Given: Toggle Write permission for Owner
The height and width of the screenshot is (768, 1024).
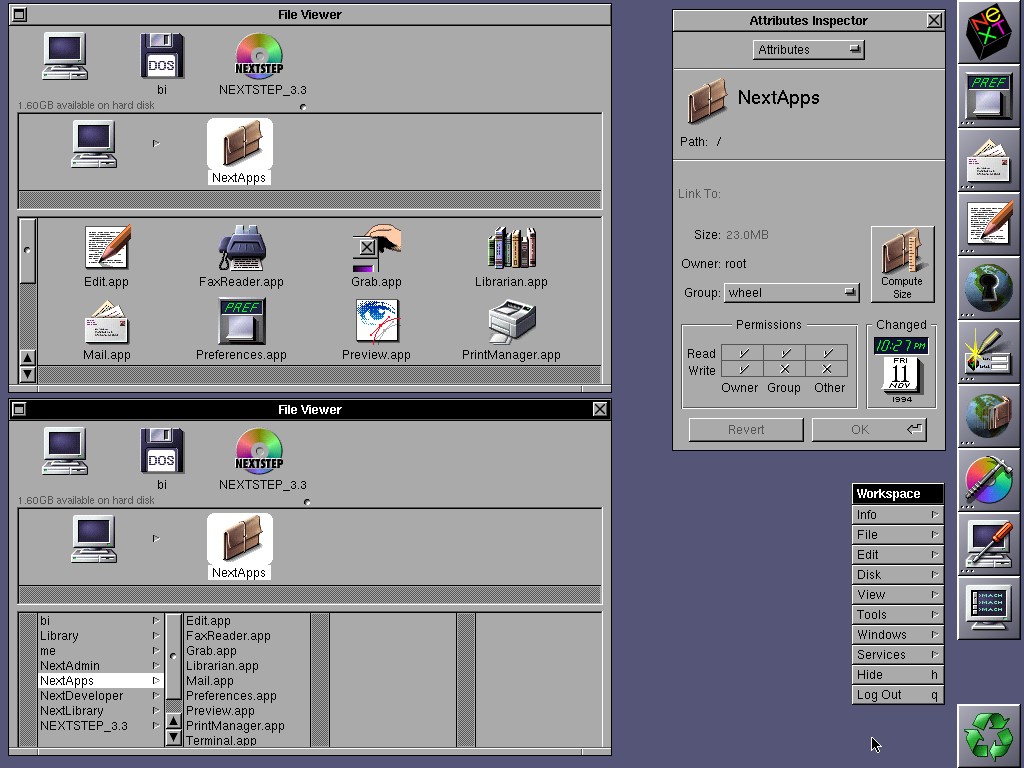Looking at the screenshot, I should click(743, 370).
